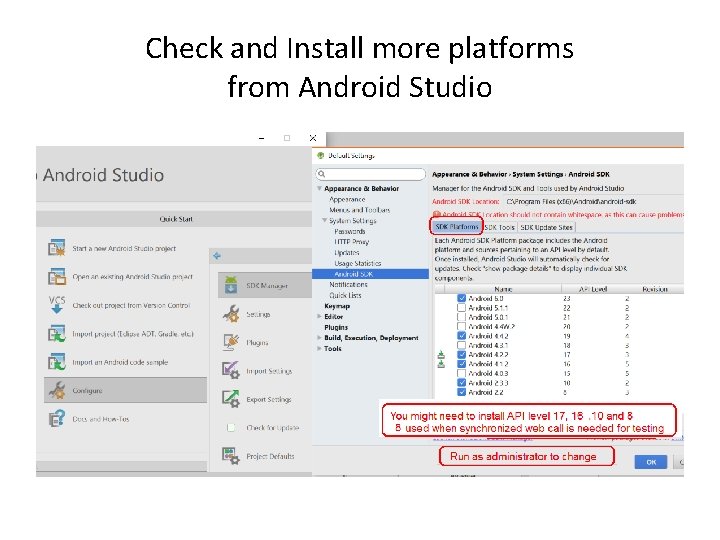Click the download icon beside Android 4.2.2
720x540 pixels.
pyautogui.click(x=441, y=354)
